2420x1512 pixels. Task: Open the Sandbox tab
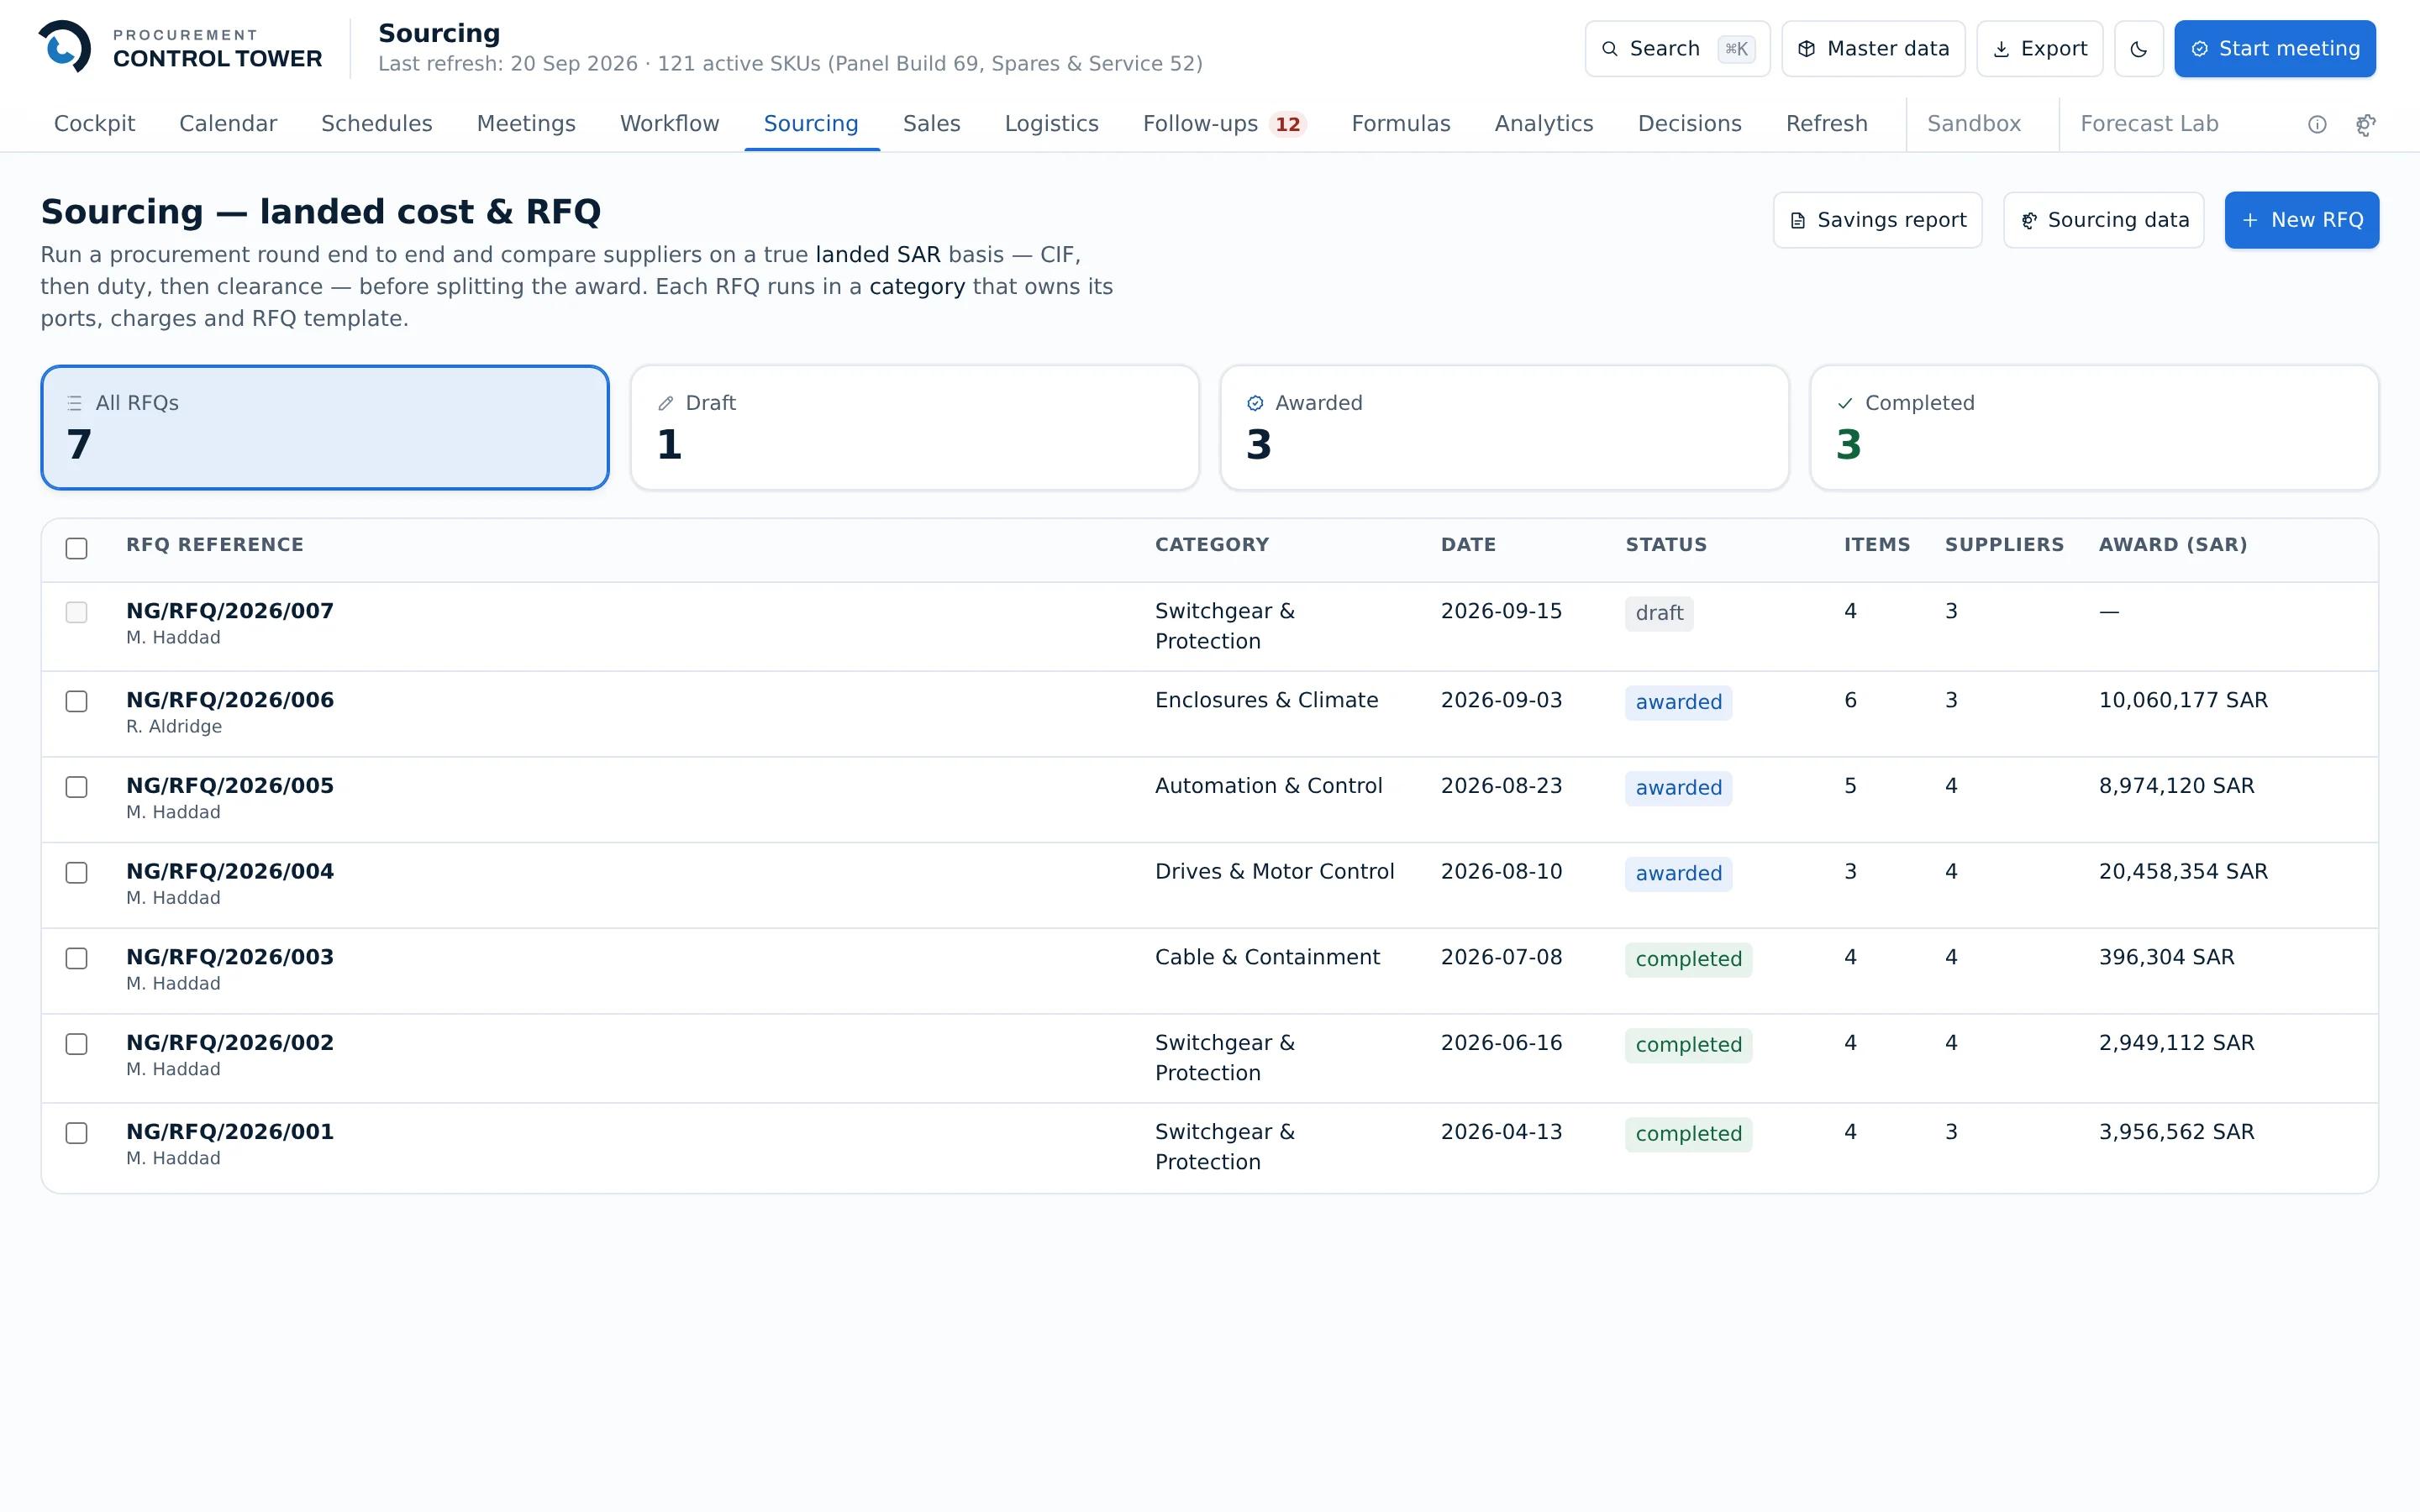point(1973,124)
